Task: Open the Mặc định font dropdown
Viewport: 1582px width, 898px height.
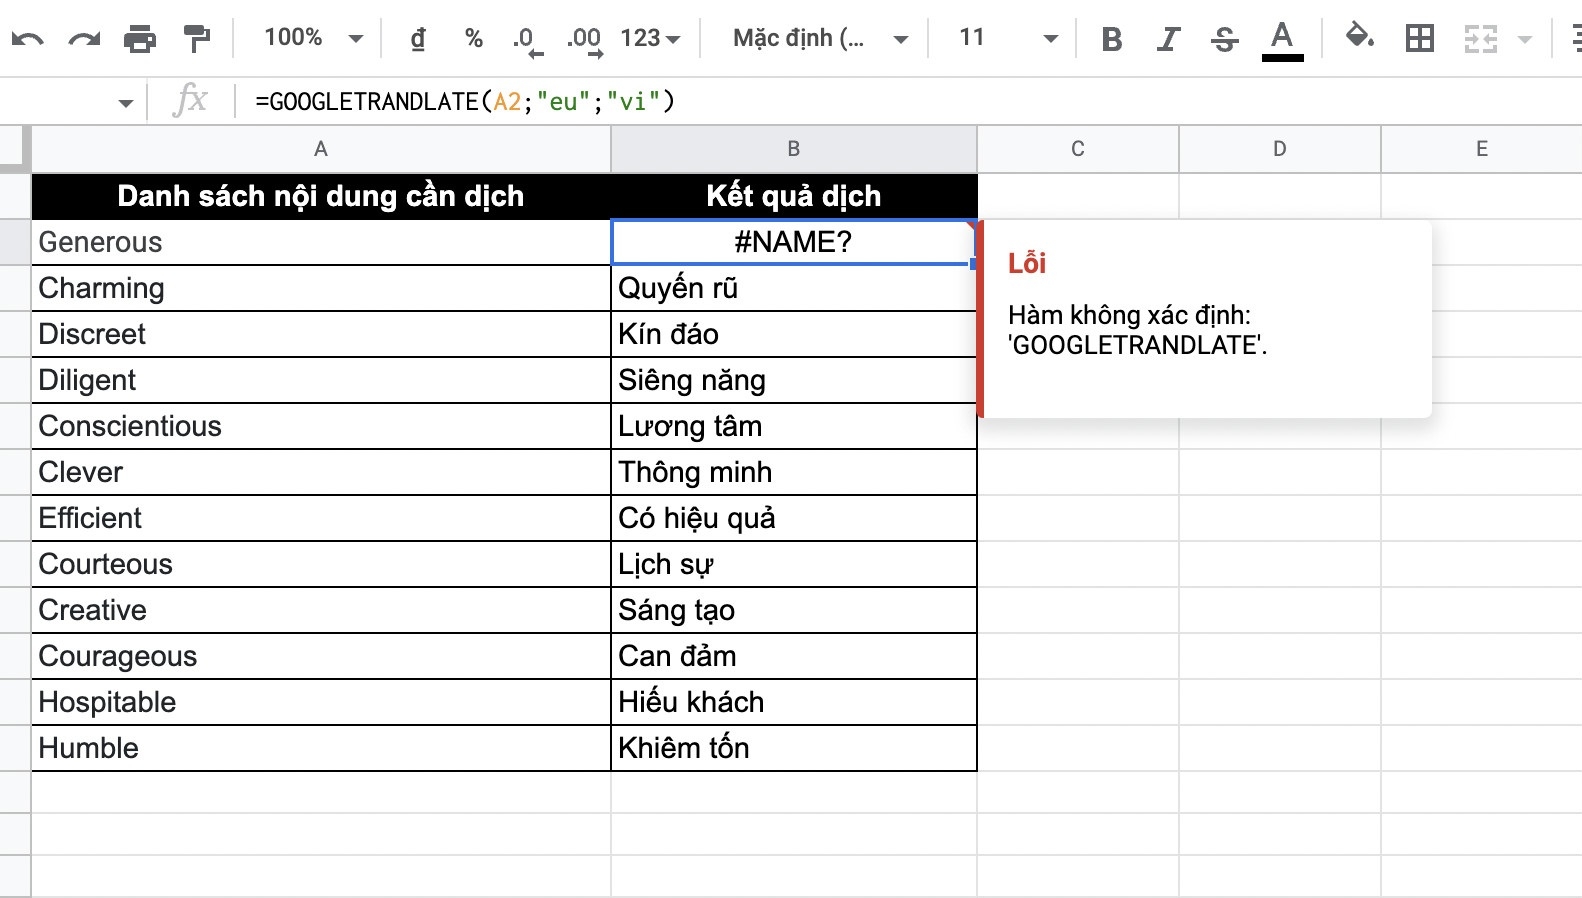Action: [820, 39]
